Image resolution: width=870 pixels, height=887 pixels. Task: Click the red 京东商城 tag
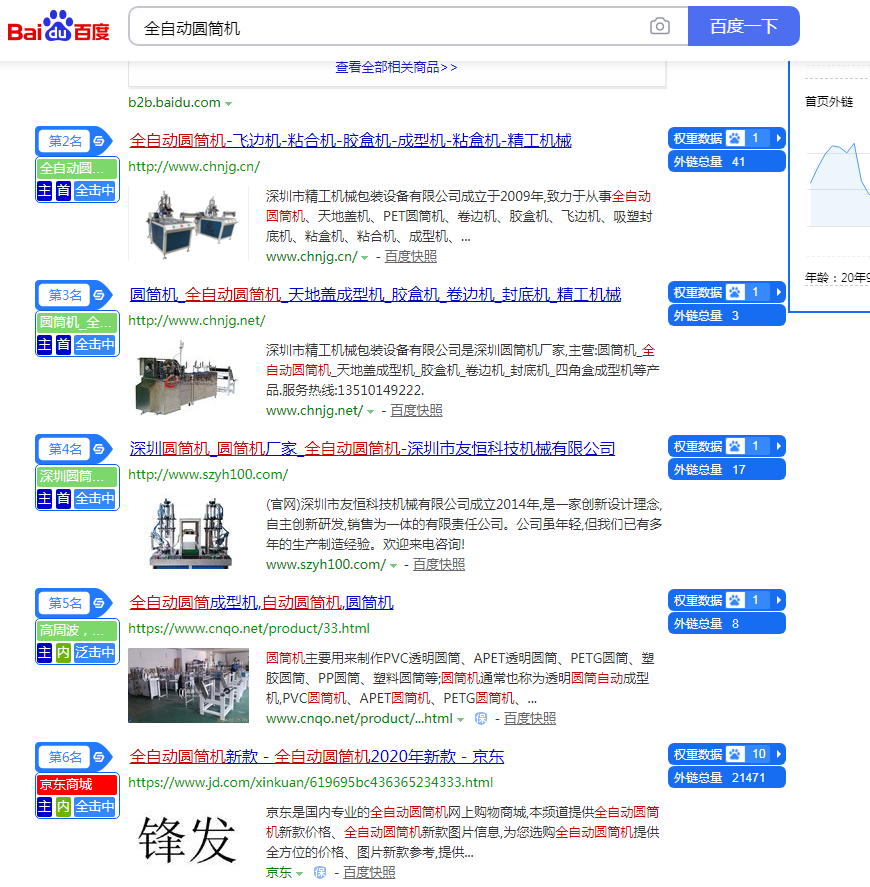tap(77, 784)
